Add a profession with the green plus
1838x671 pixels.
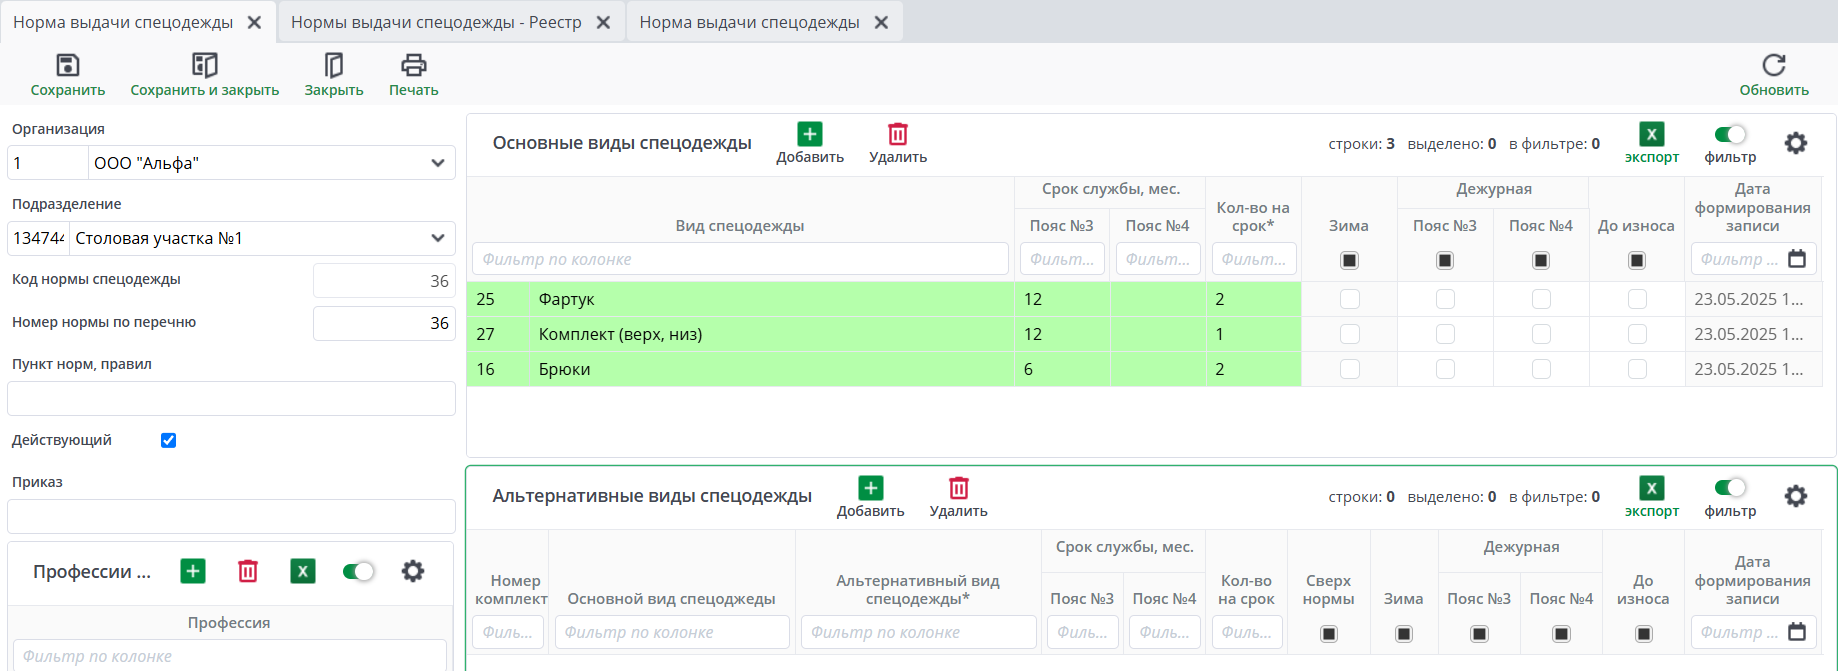pyautogui.click(x=193, y=571)
